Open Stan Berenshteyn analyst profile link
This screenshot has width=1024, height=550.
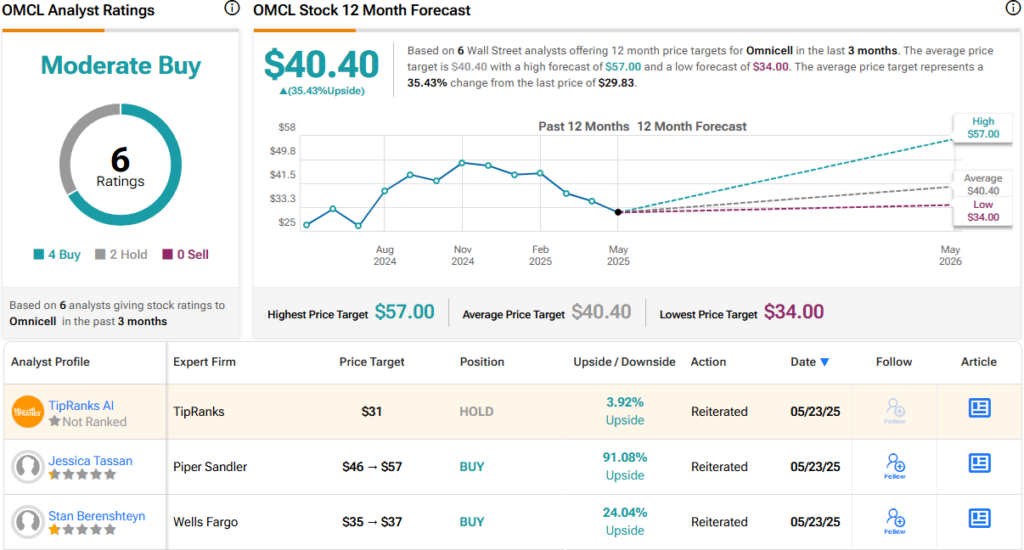97,516
